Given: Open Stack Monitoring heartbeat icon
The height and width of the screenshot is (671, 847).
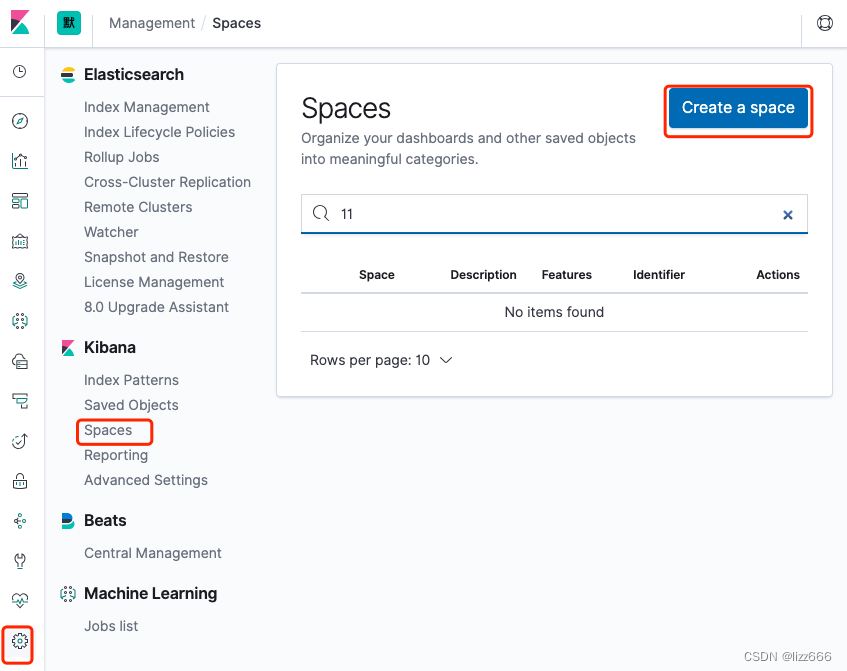Looking at the screenshot, I should [x=20, y=601].
